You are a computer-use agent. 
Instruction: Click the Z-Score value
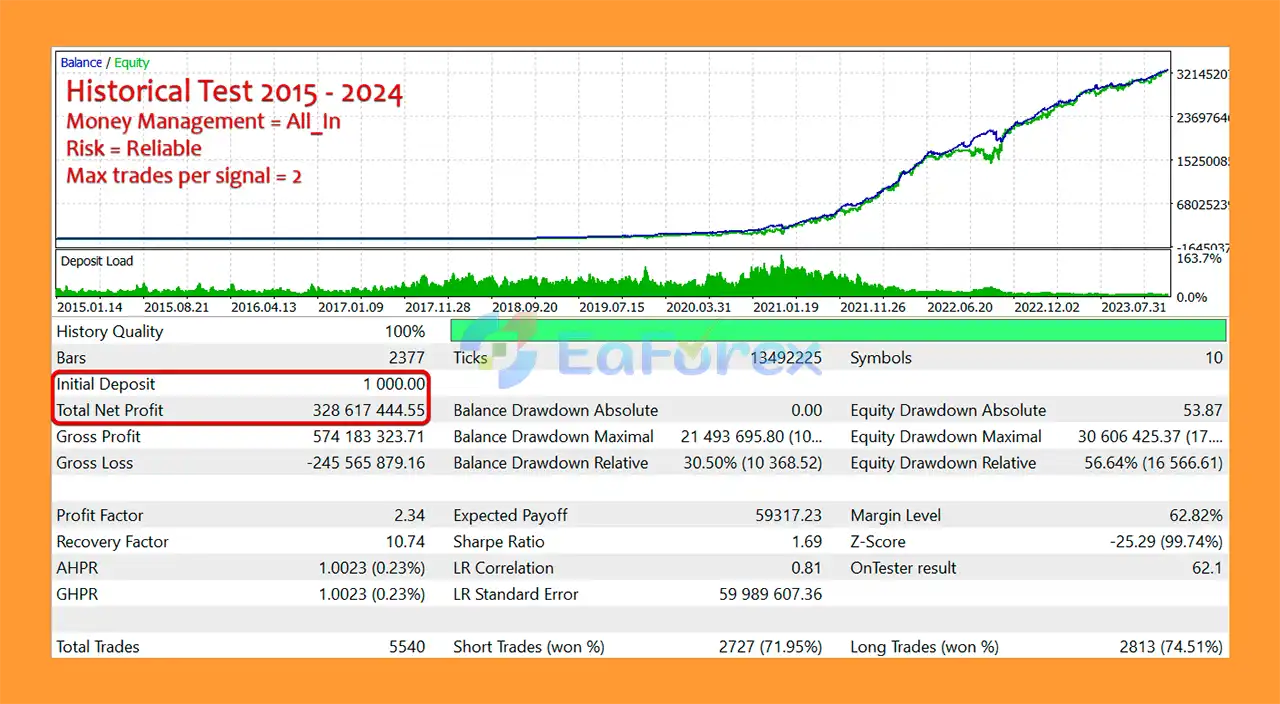click(1166, 542)
